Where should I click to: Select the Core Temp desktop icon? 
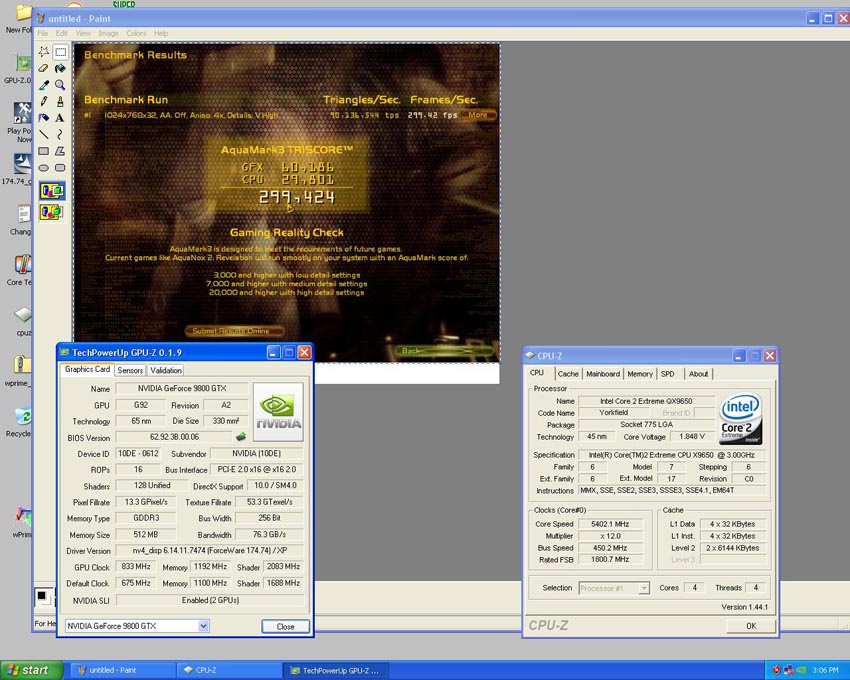coord(21,271)
